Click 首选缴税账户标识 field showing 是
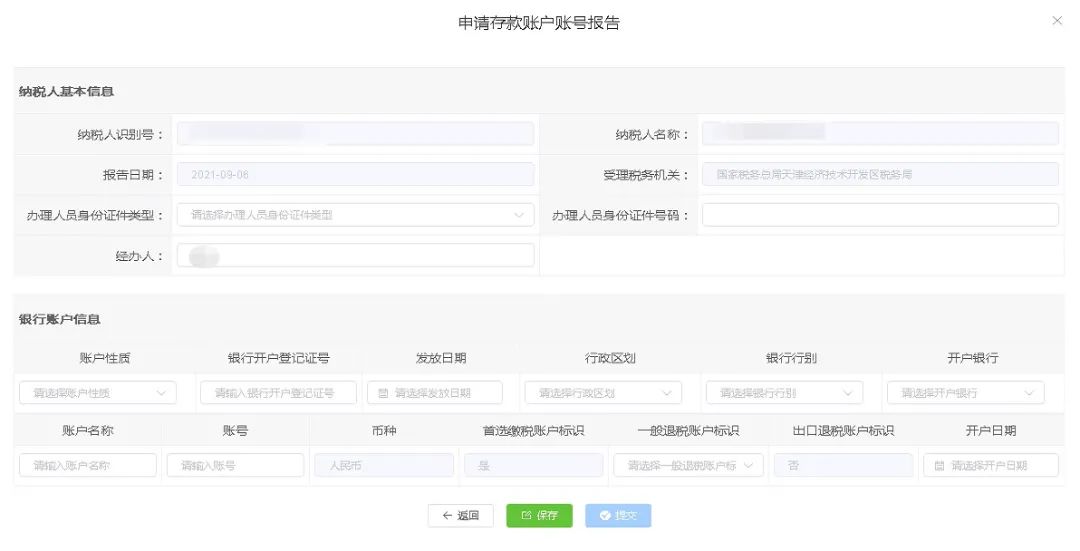Screen dimensions: 1080x551 click(533, 466)
